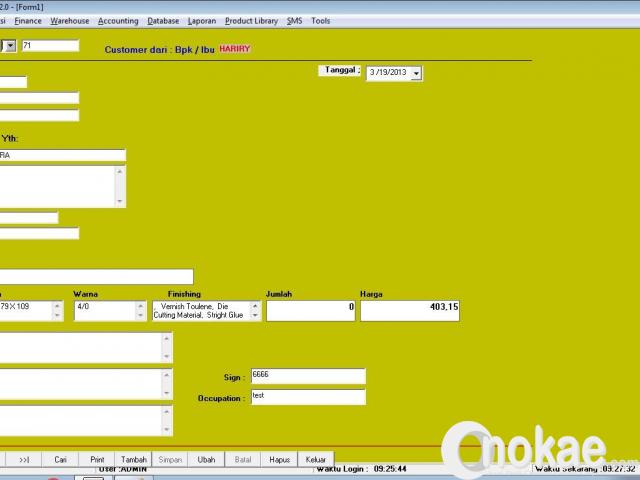Open the Finance menu

(28, 20)
